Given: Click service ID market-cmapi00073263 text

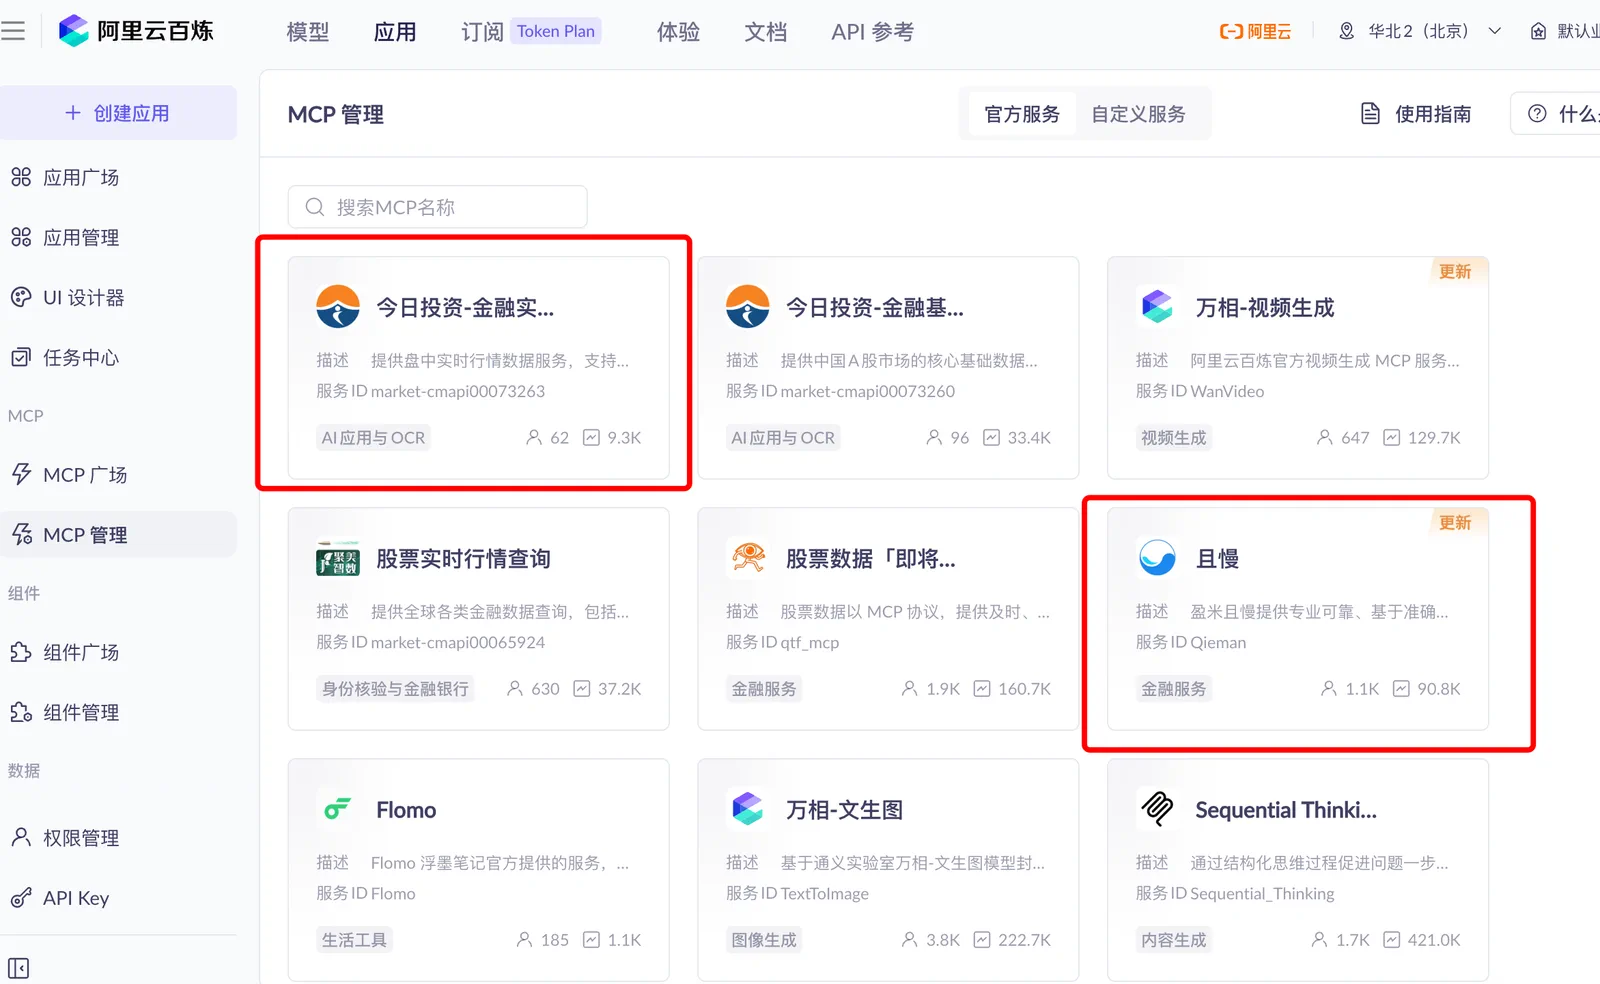Looking at the screenshot, I should (x=458, y=391).
